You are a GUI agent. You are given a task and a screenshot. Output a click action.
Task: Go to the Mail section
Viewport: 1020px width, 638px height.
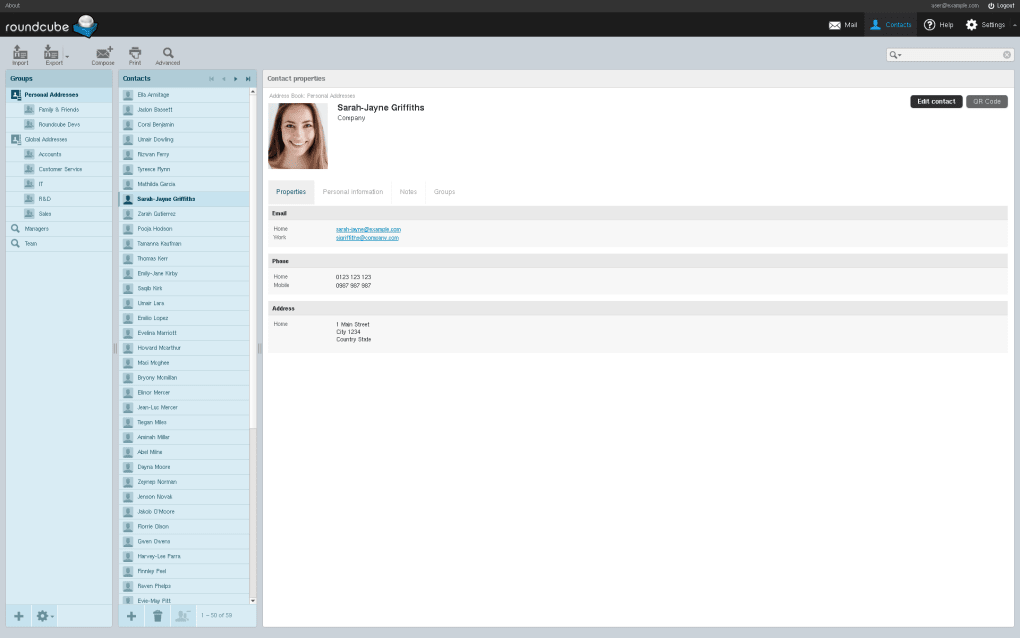coord(843,24)
